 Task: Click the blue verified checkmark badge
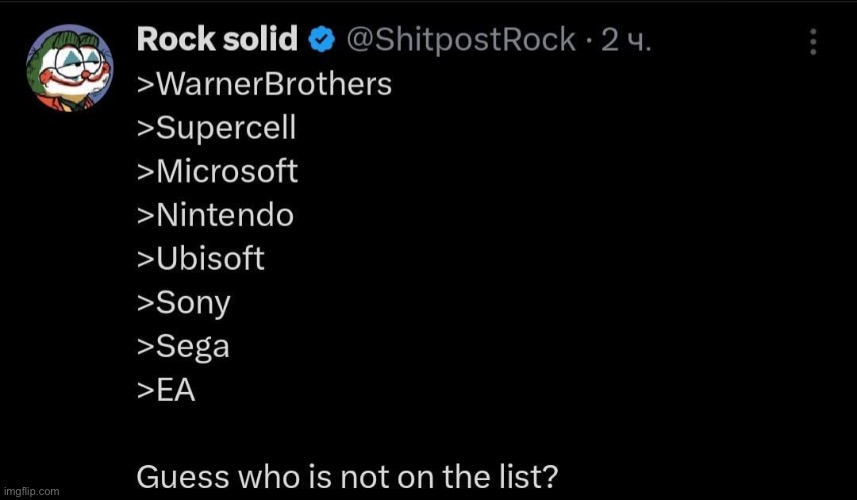click(322, 40)
